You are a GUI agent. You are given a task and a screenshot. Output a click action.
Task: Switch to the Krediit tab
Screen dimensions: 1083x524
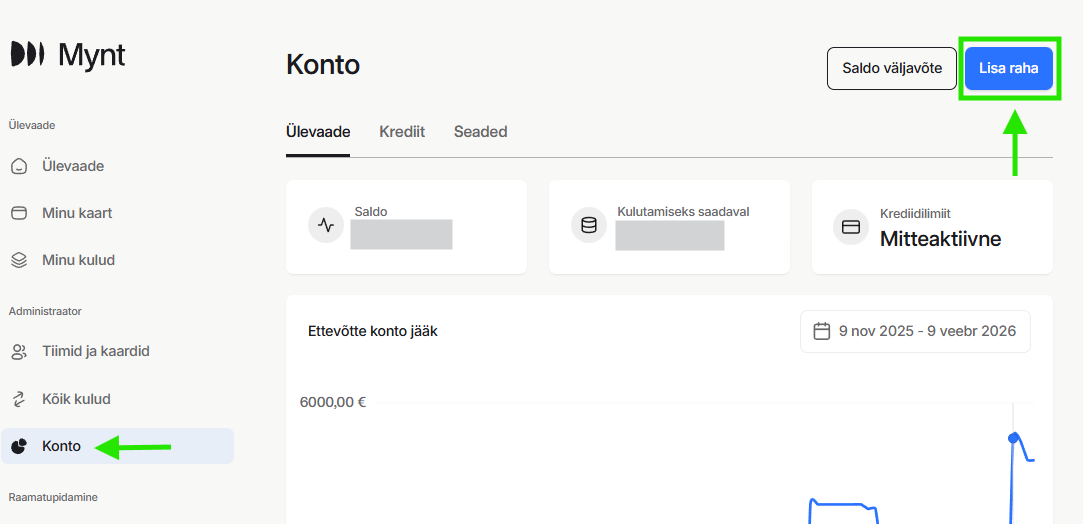click(402, 132)
